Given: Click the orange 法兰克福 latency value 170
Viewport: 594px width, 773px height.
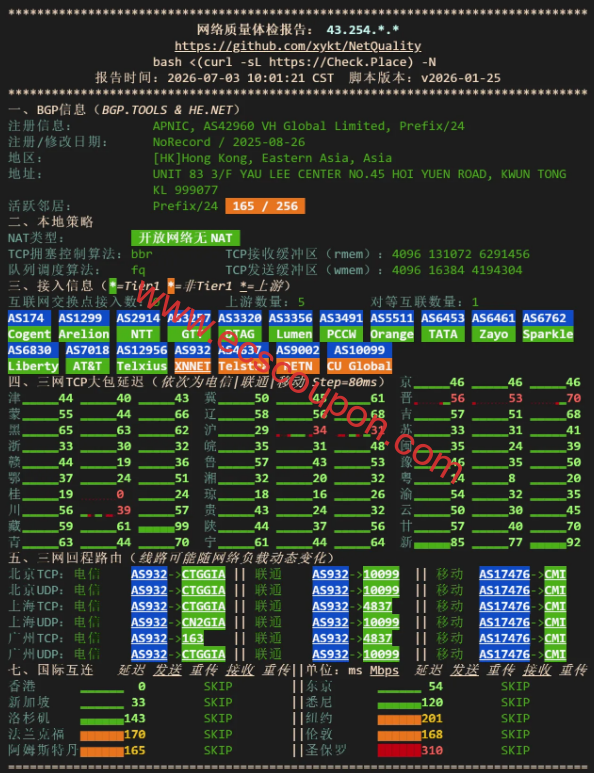Looking at the screenshot, I should (135, 735).
